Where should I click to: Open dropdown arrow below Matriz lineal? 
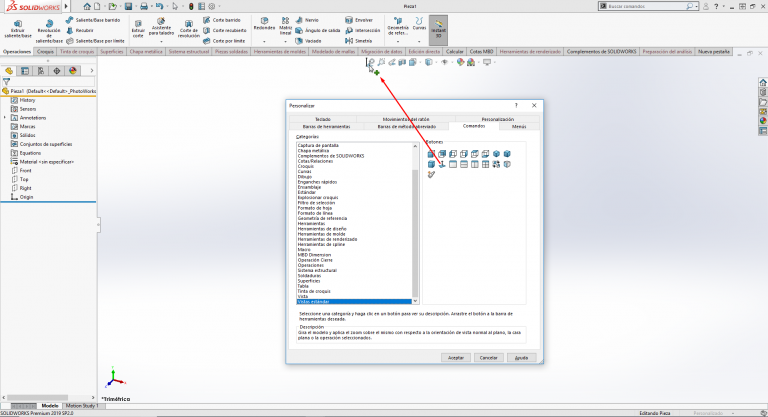(286, 42)
